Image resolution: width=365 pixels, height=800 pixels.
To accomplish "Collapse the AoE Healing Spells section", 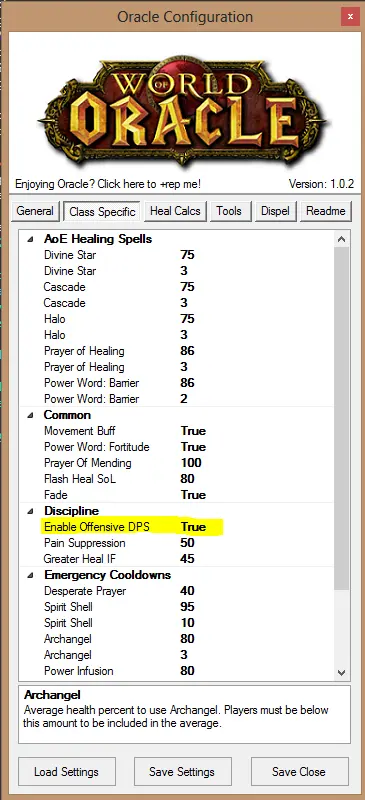I will coord(32,239).
